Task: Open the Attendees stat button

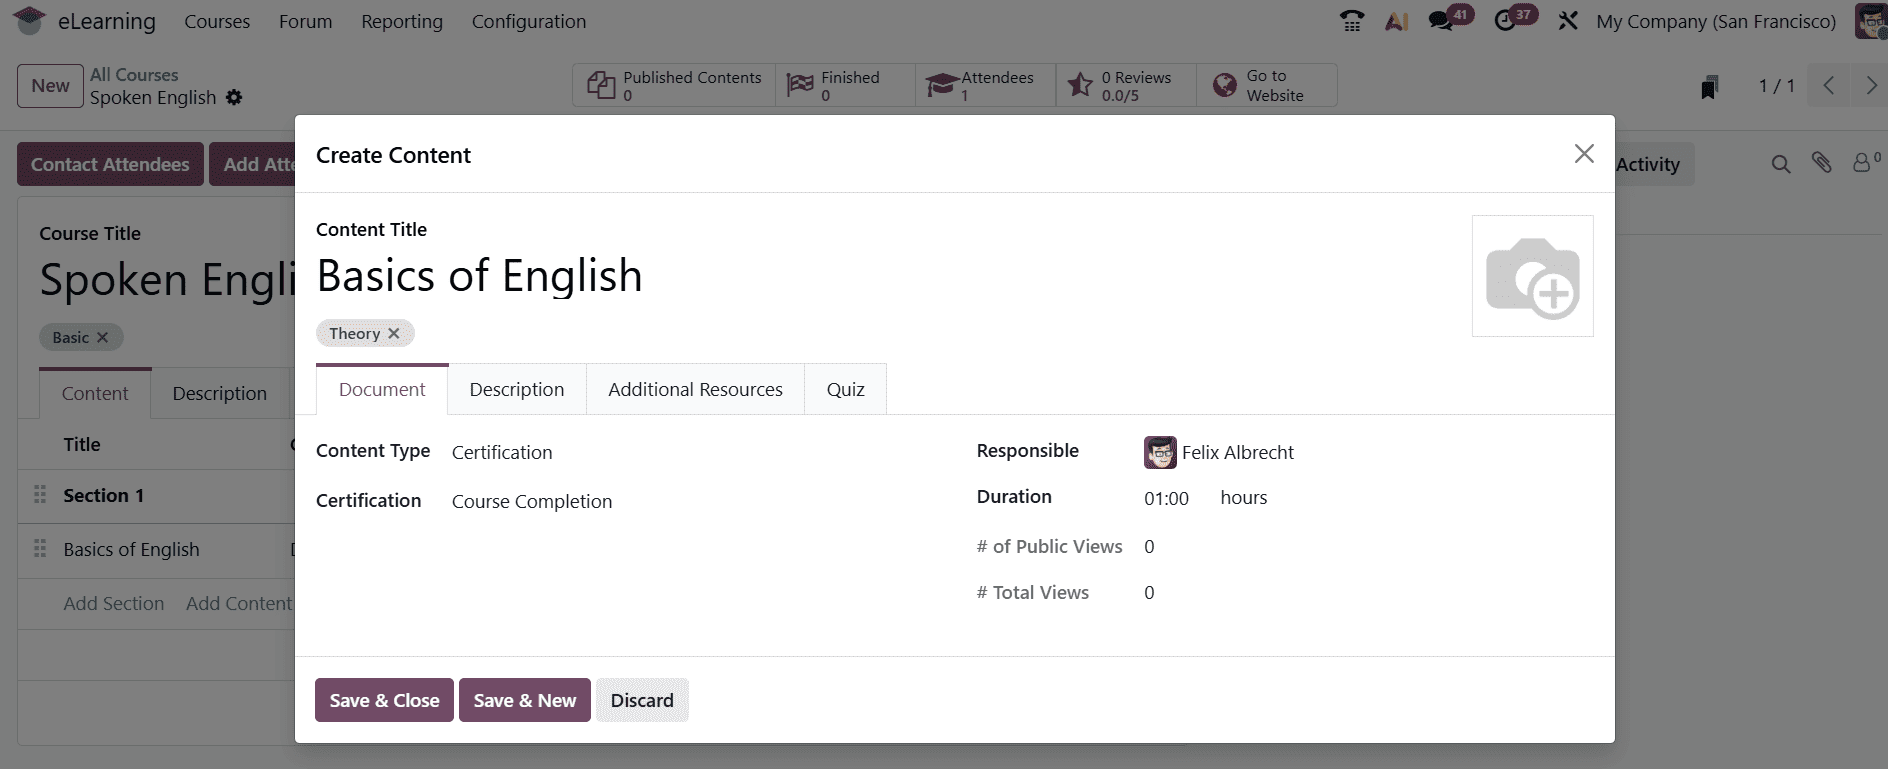Action: [985, 86]
